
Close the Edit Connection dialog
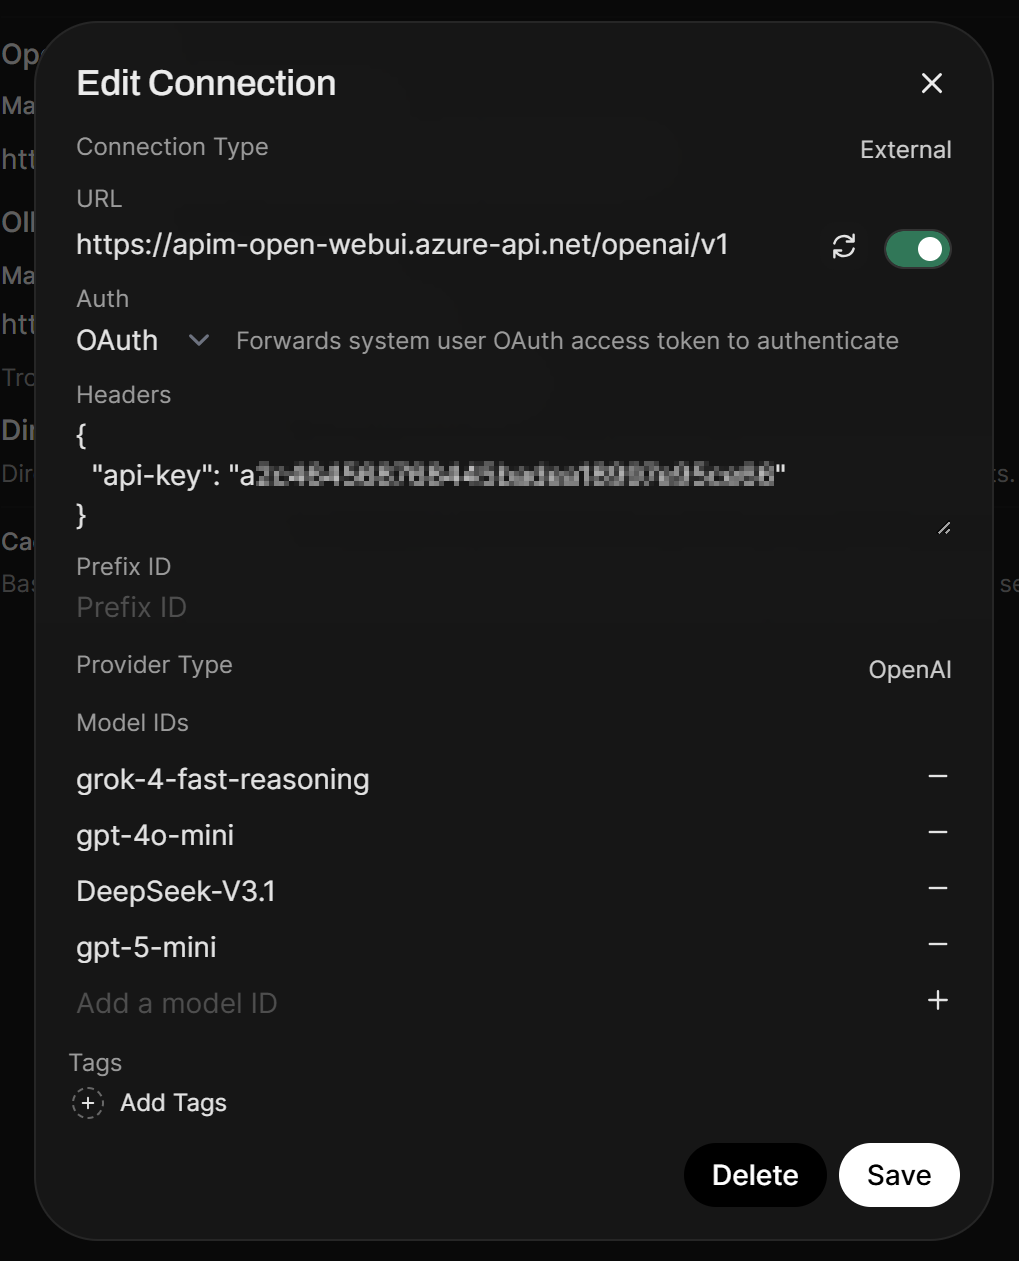pyautogui.click(x=931, y=83)
